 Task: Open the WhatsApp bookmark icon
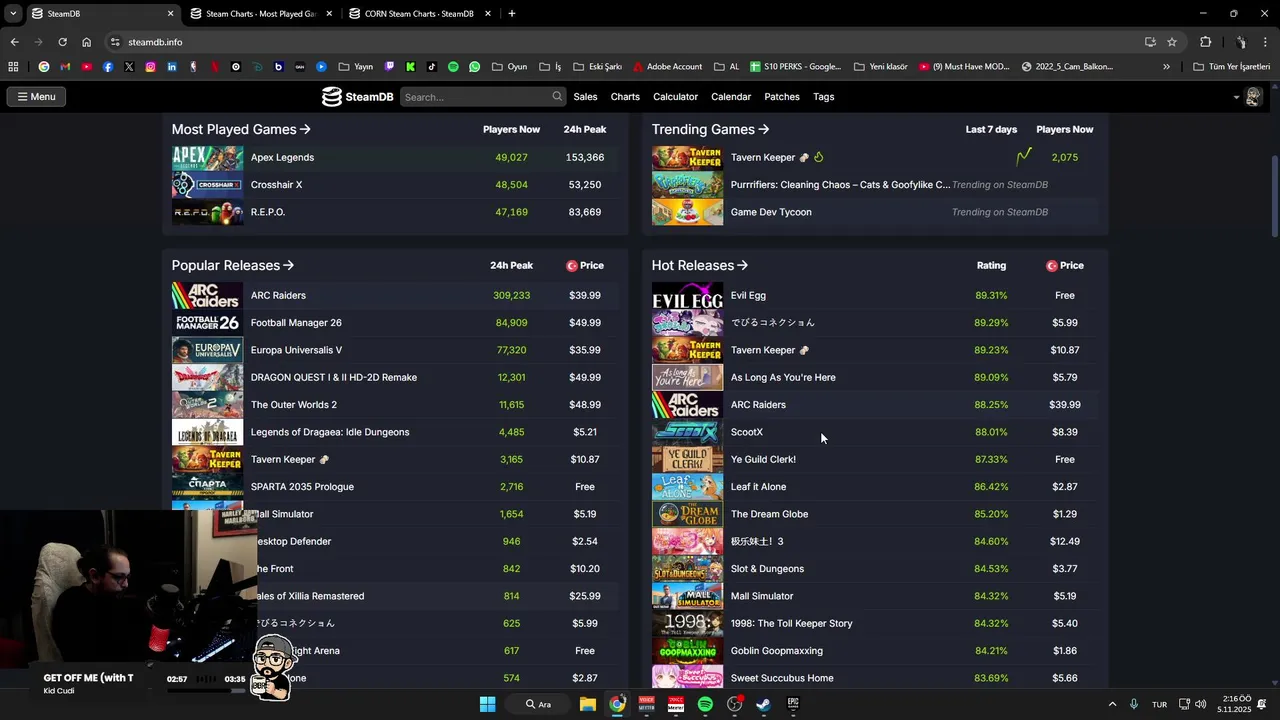(474, 67)
